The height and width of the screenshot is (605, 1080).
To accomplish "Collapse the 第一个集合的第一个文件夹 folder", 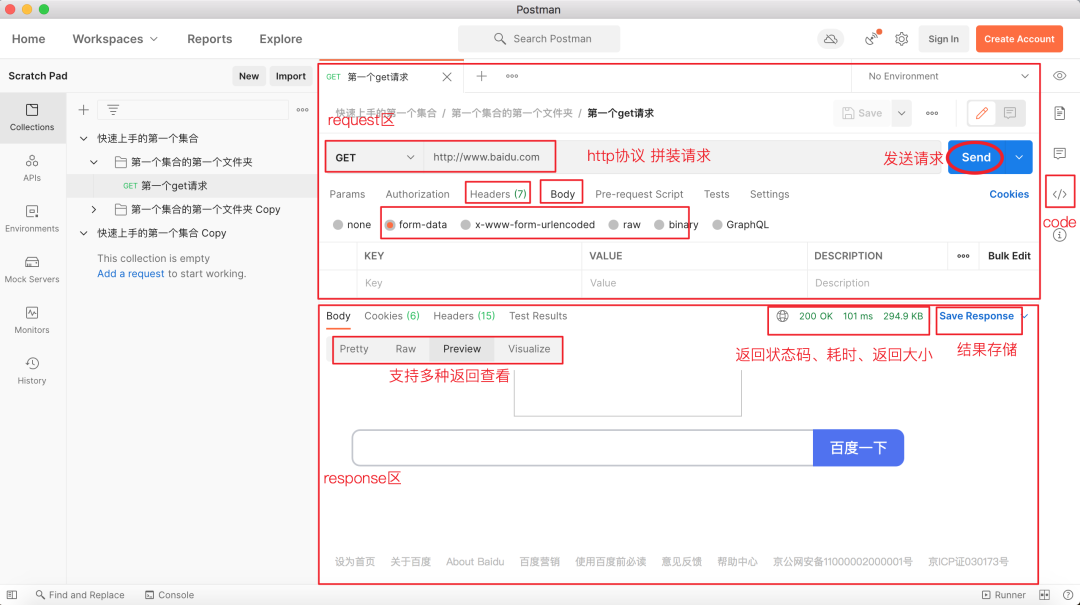I will pos(94,162).
